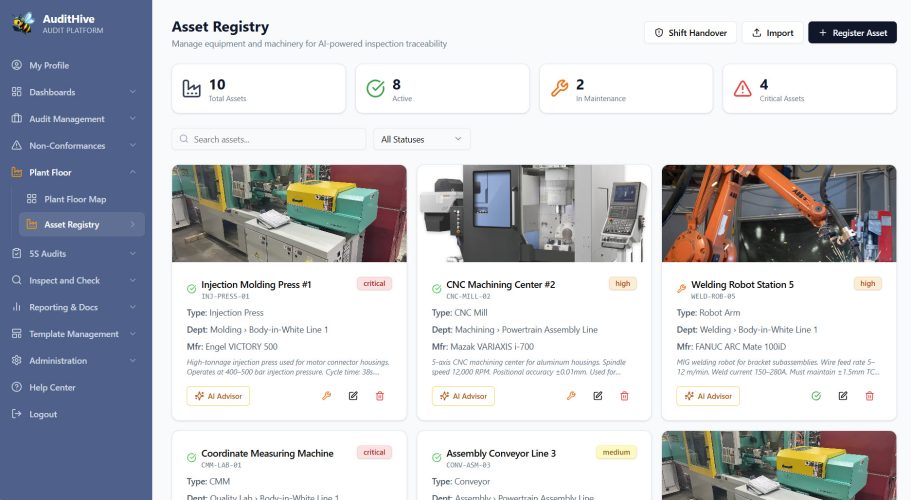The width and height of the screenshot is (911, 500).
Task: Click Template Management icon
Action: (17, 333)
